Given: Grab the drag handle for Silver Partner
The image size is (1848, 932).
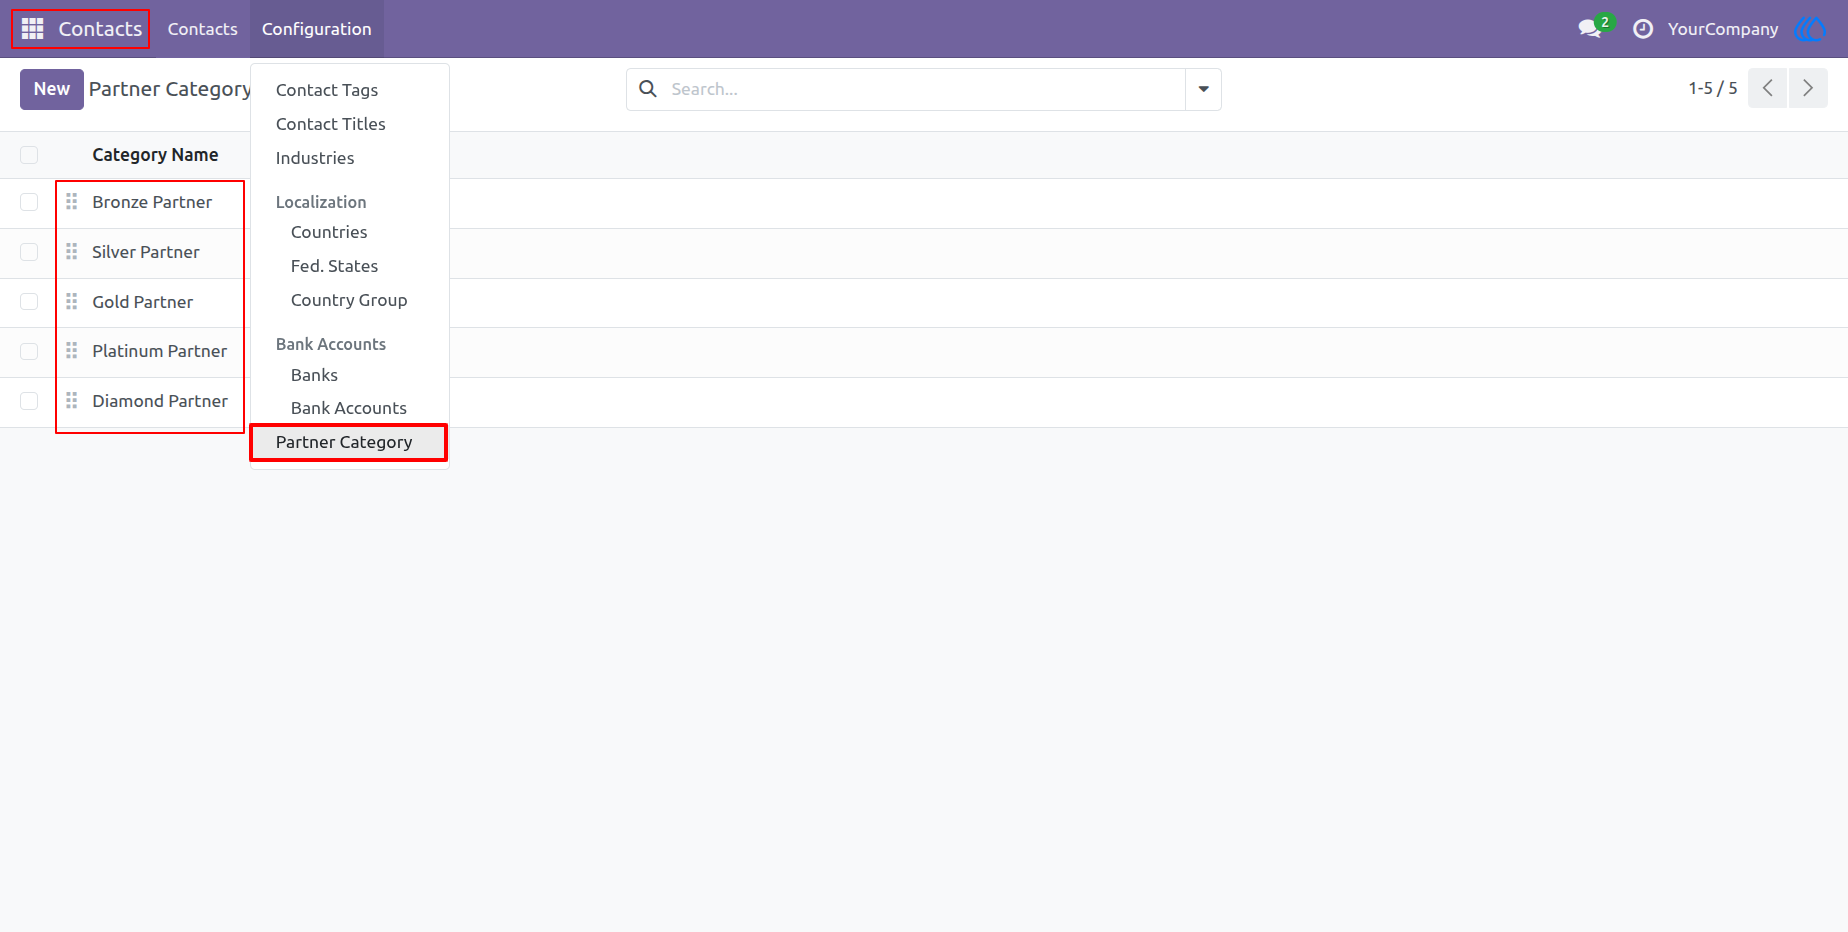Looking at the screenshot, I should click(x=71, y=252).
